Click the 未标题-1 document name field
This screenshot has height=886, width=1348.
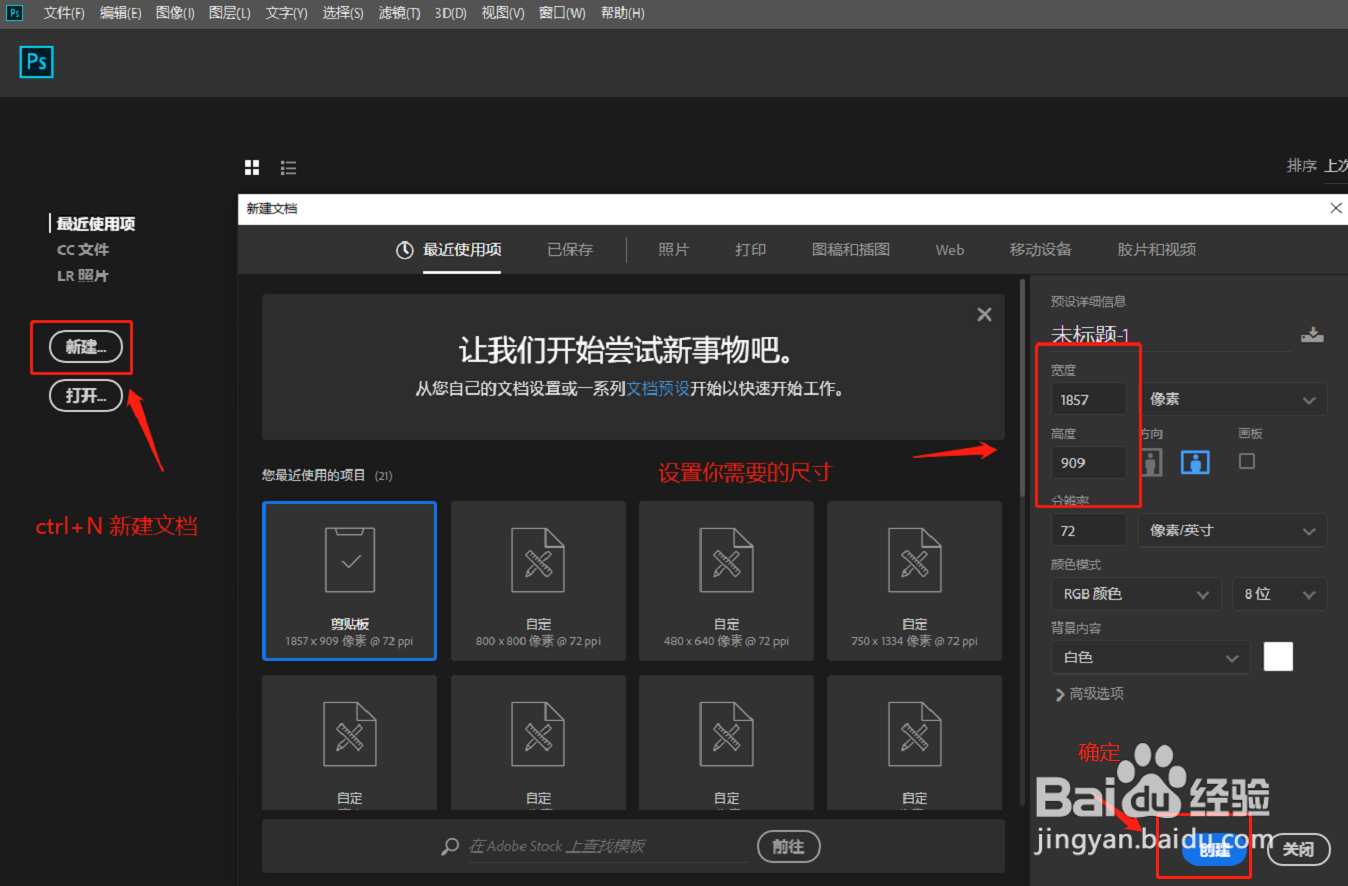click(x=1170, y=335)
